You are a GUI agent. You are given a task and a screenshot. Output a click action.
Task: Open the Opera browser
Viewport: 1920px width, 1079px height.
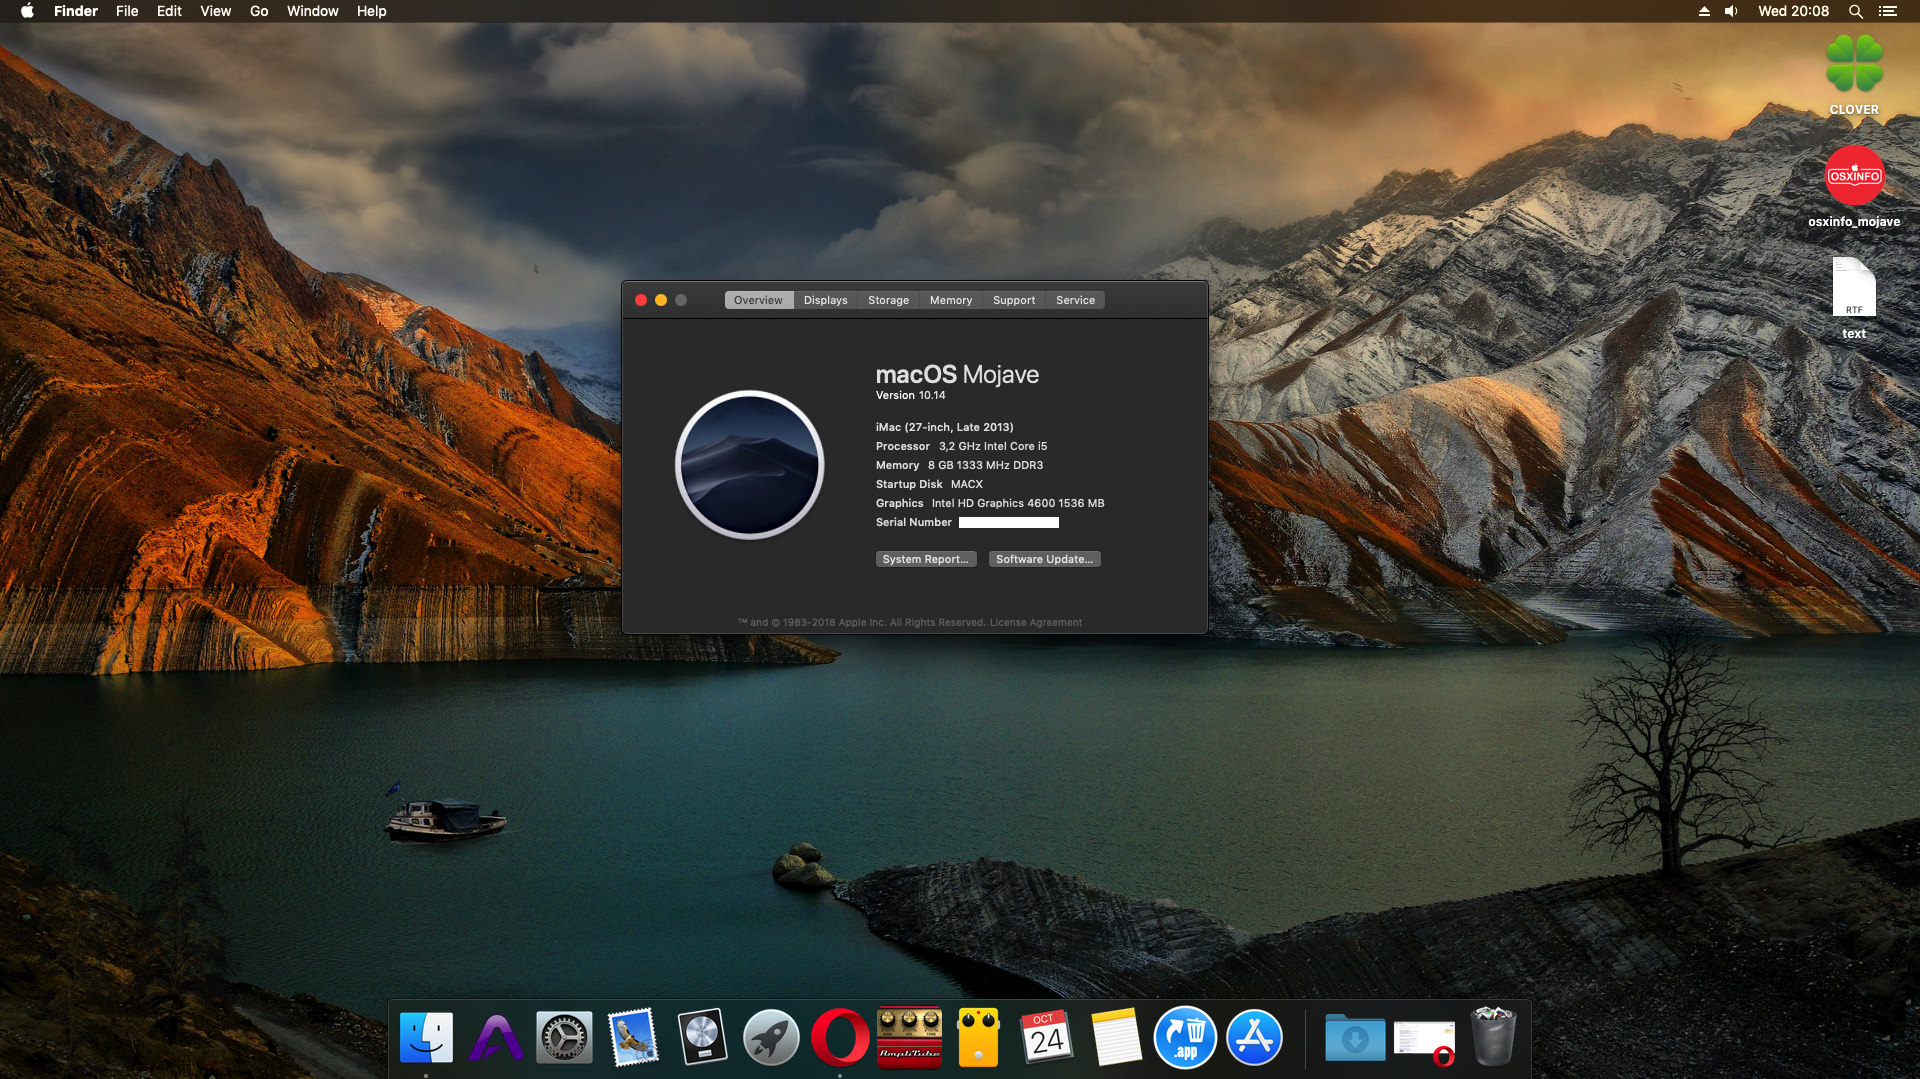(841, 1037)
